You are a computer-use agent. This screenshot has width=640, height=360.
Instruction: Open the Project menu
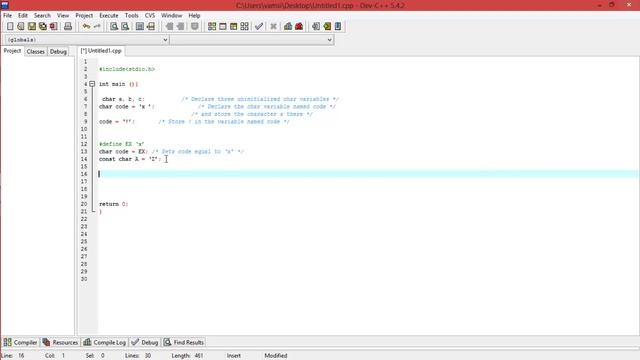84,16
